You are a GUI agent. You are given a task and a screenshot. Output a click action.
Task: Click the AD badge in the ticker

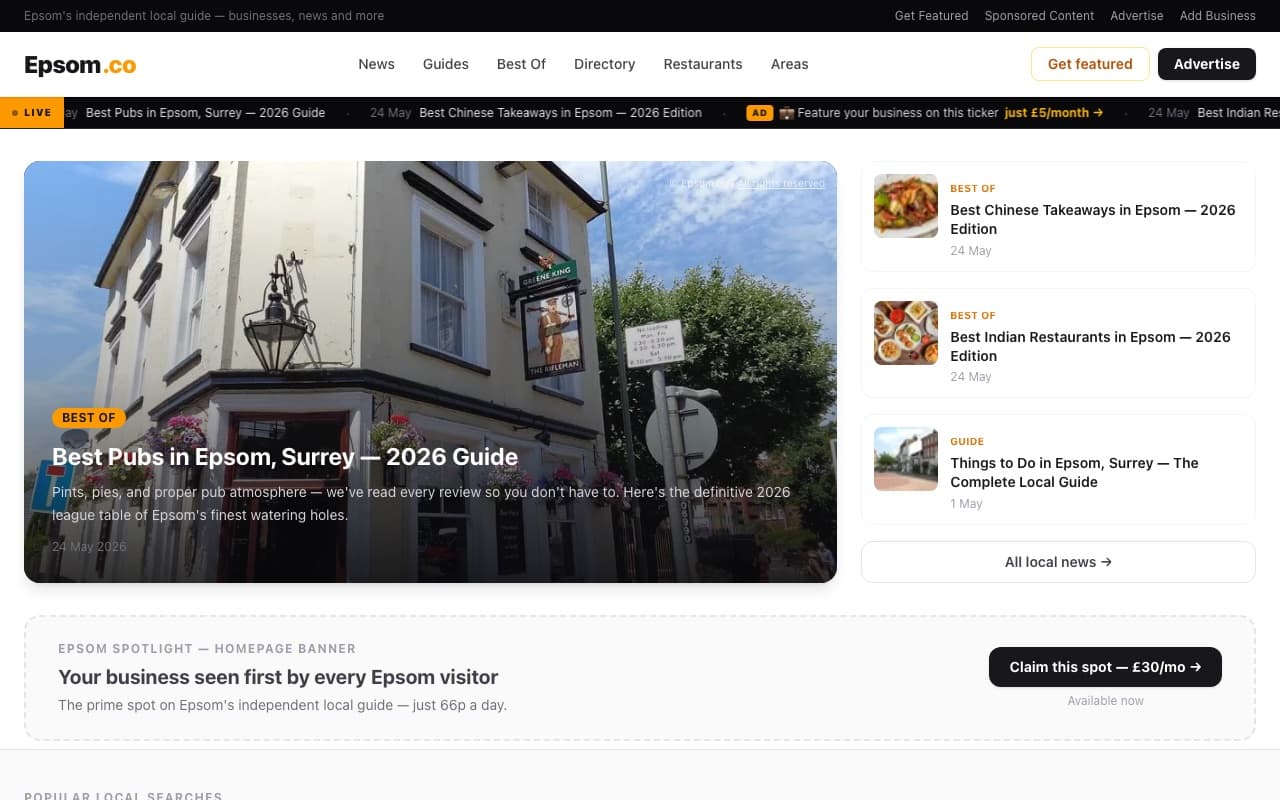(x=760, y=113)
